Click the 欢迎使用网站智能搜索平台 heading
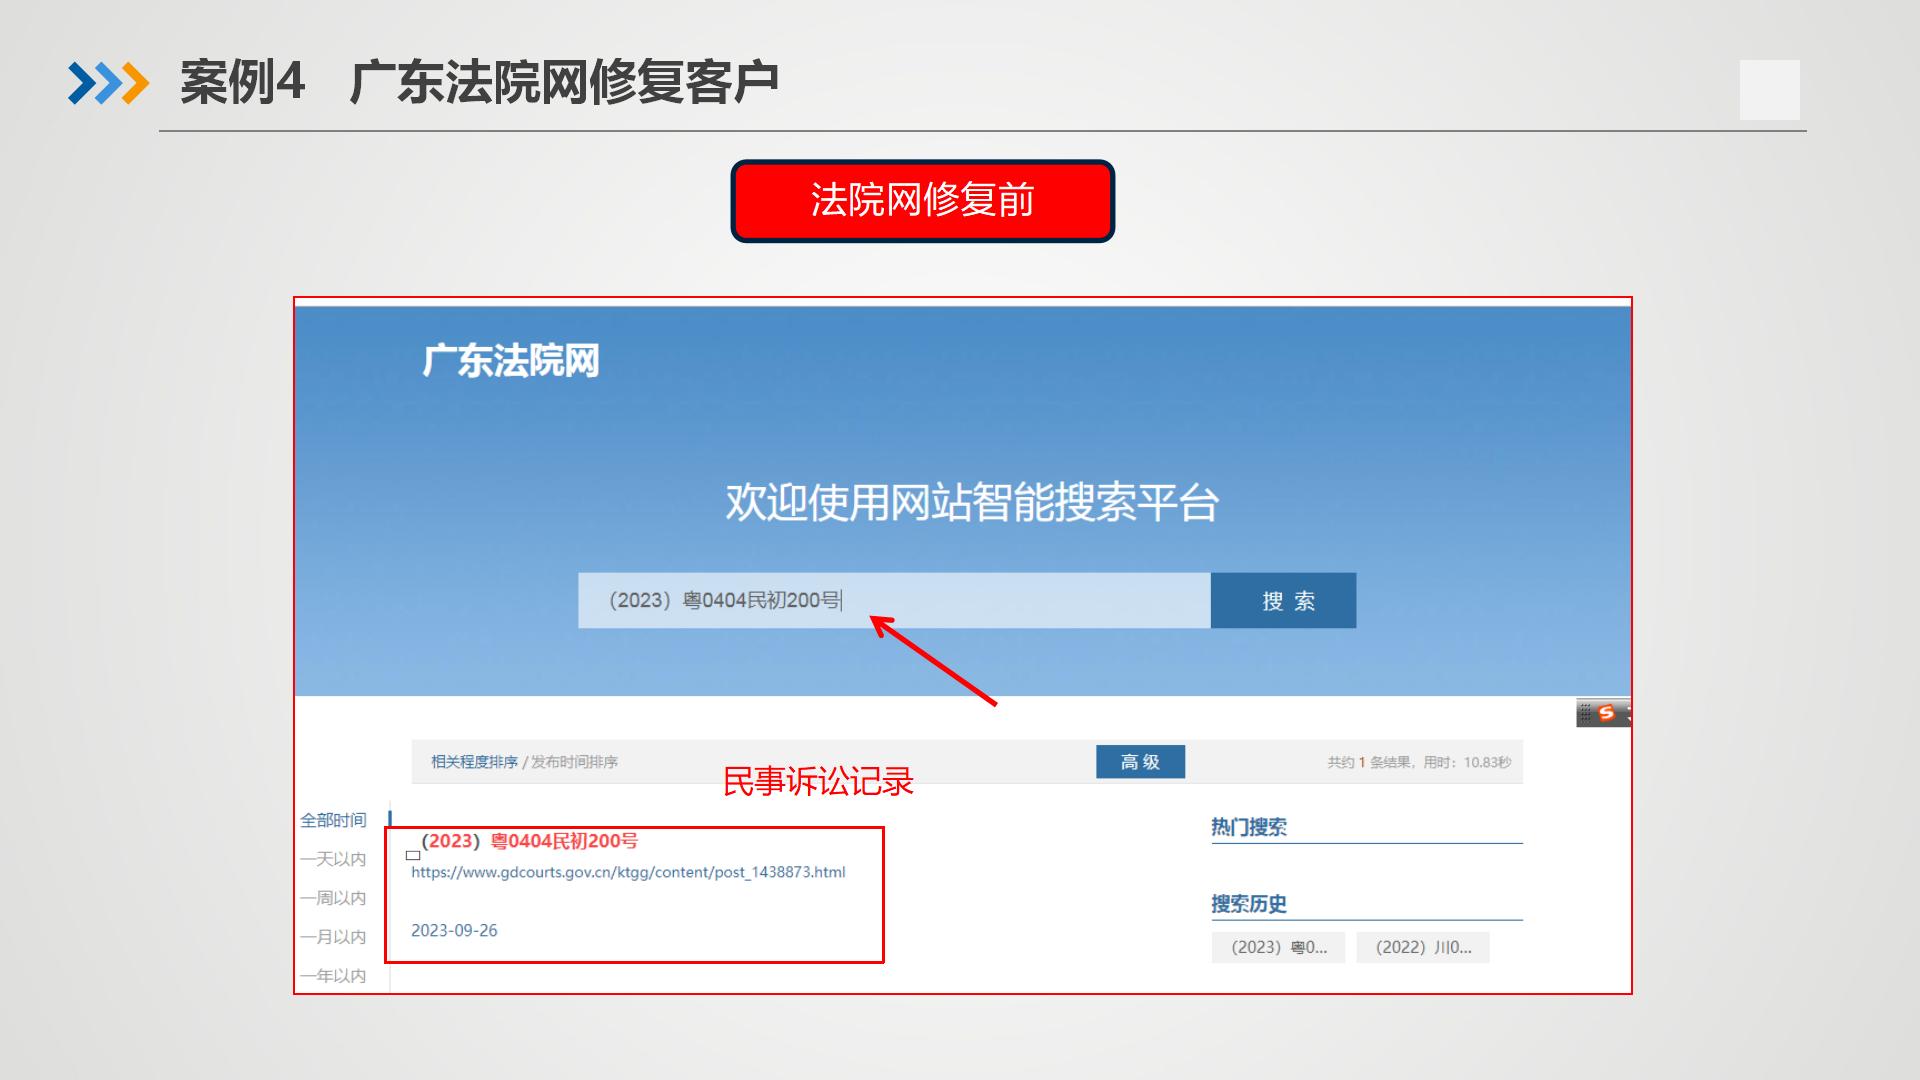The height and width of the screenshot is (1080, 1920). (972, 502)
